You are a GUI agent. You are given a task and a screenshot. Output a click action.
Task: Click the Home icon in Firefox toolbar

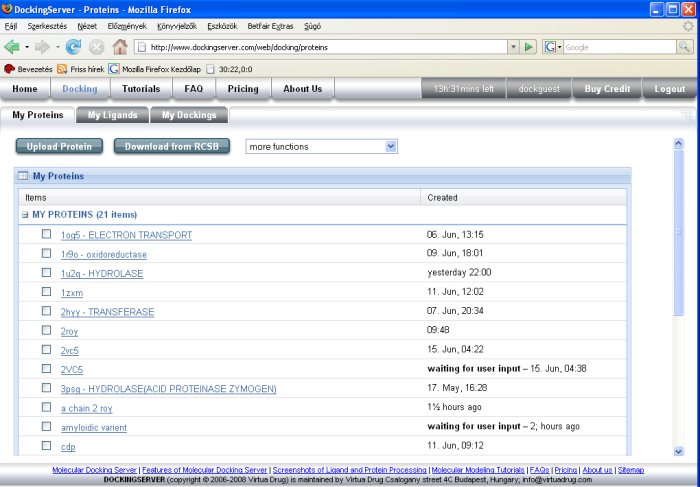coord(120,47)
